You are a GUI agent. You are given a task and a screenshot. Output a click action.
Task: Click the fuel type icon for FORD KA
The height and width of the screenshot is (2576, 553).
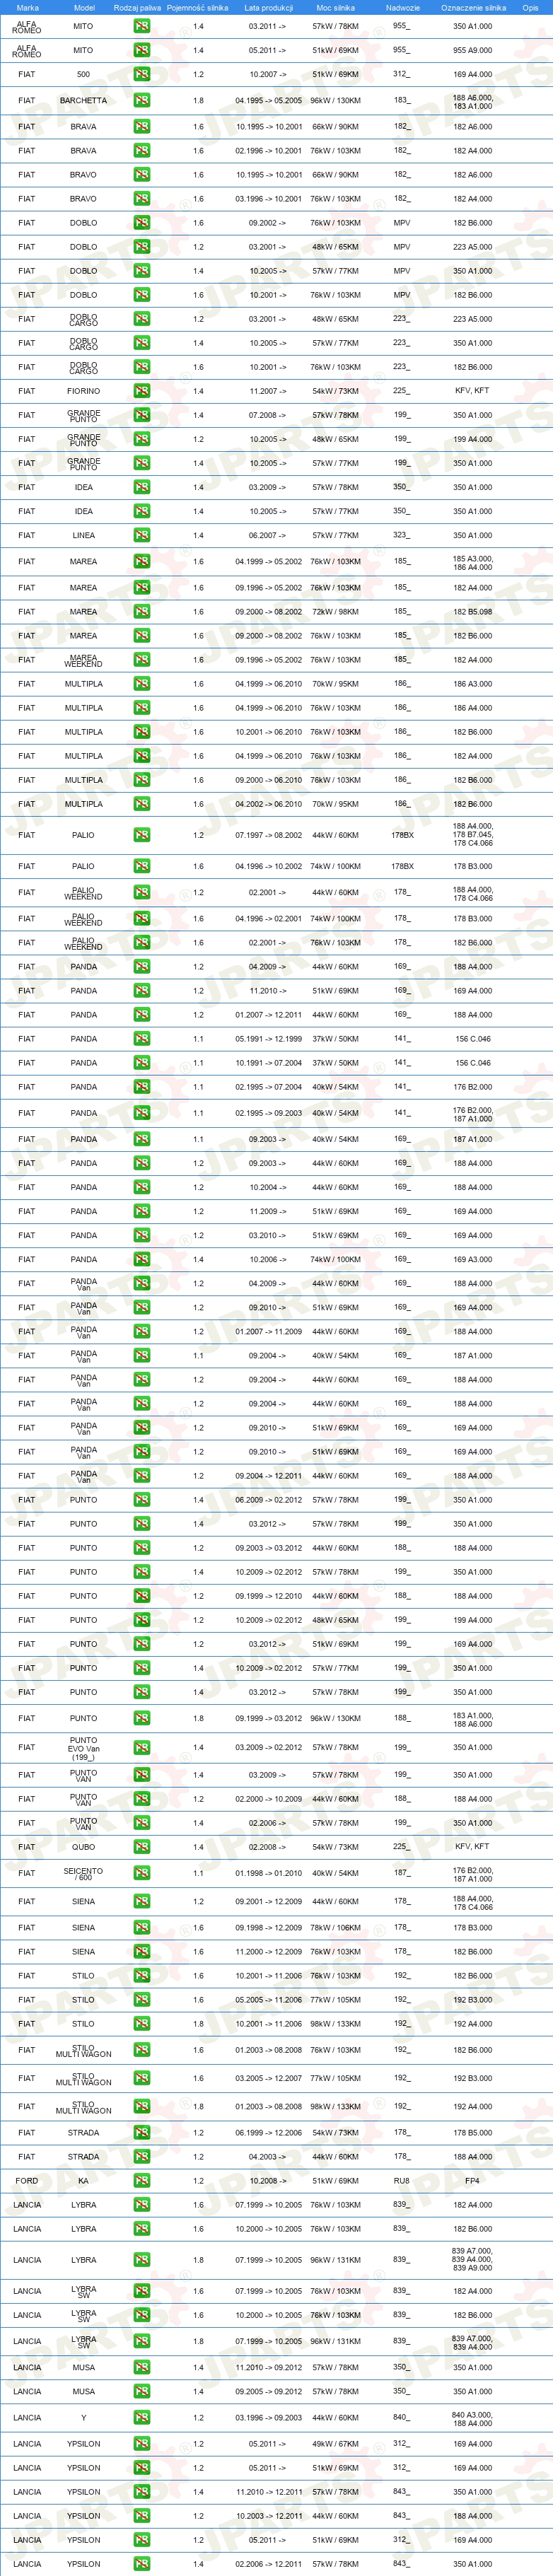point(142,2181)
